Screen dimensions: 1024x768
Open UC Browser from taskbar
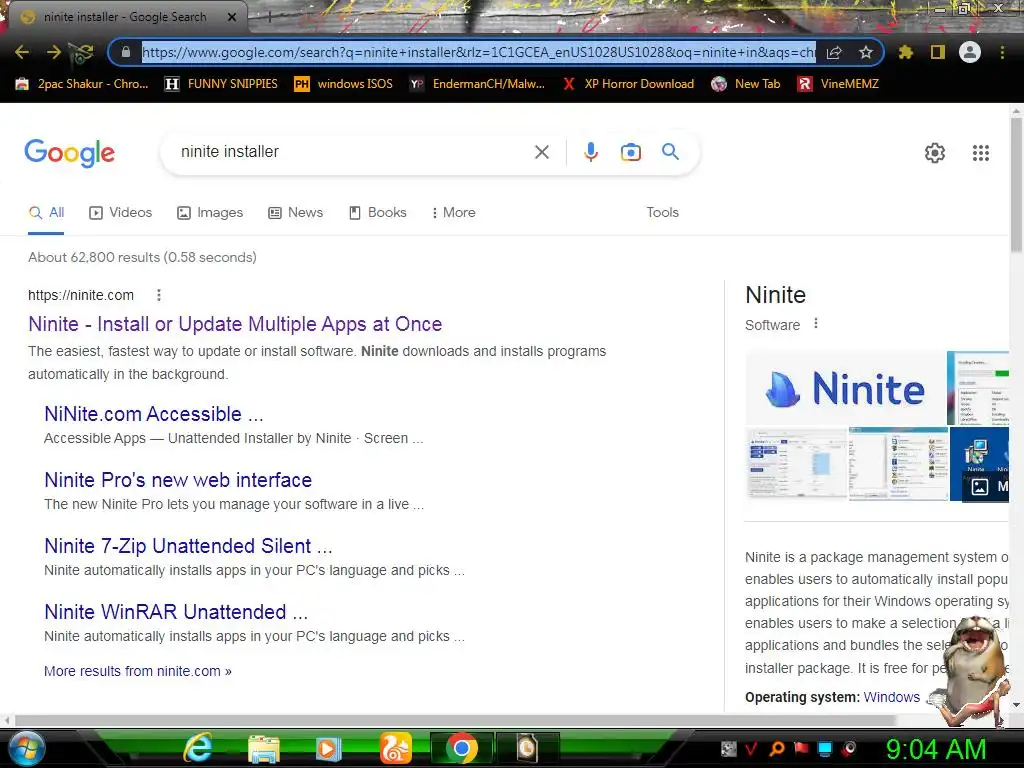396,748
